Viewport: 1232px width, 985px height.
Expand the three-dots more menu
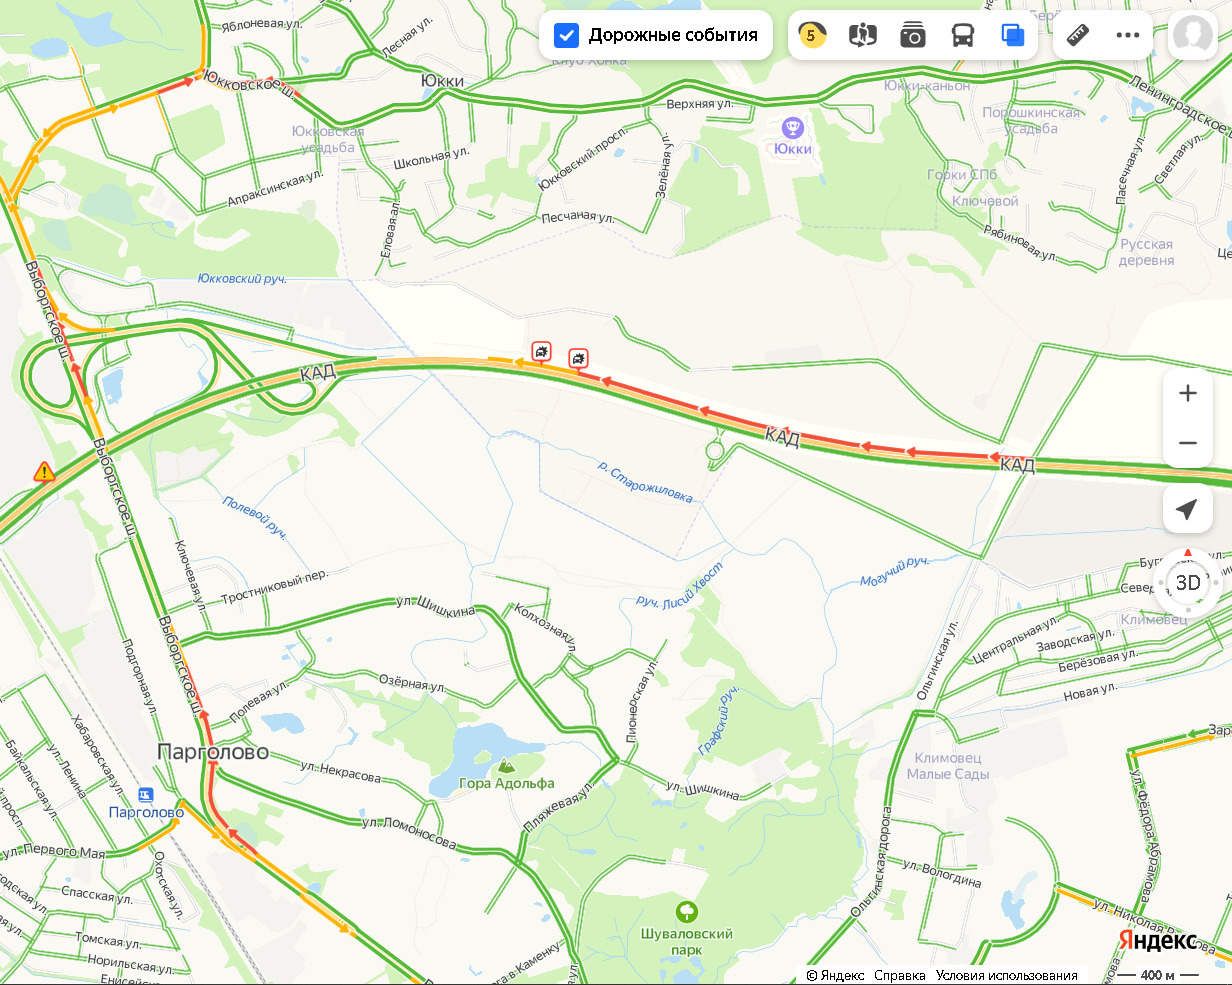point(1128,36)
